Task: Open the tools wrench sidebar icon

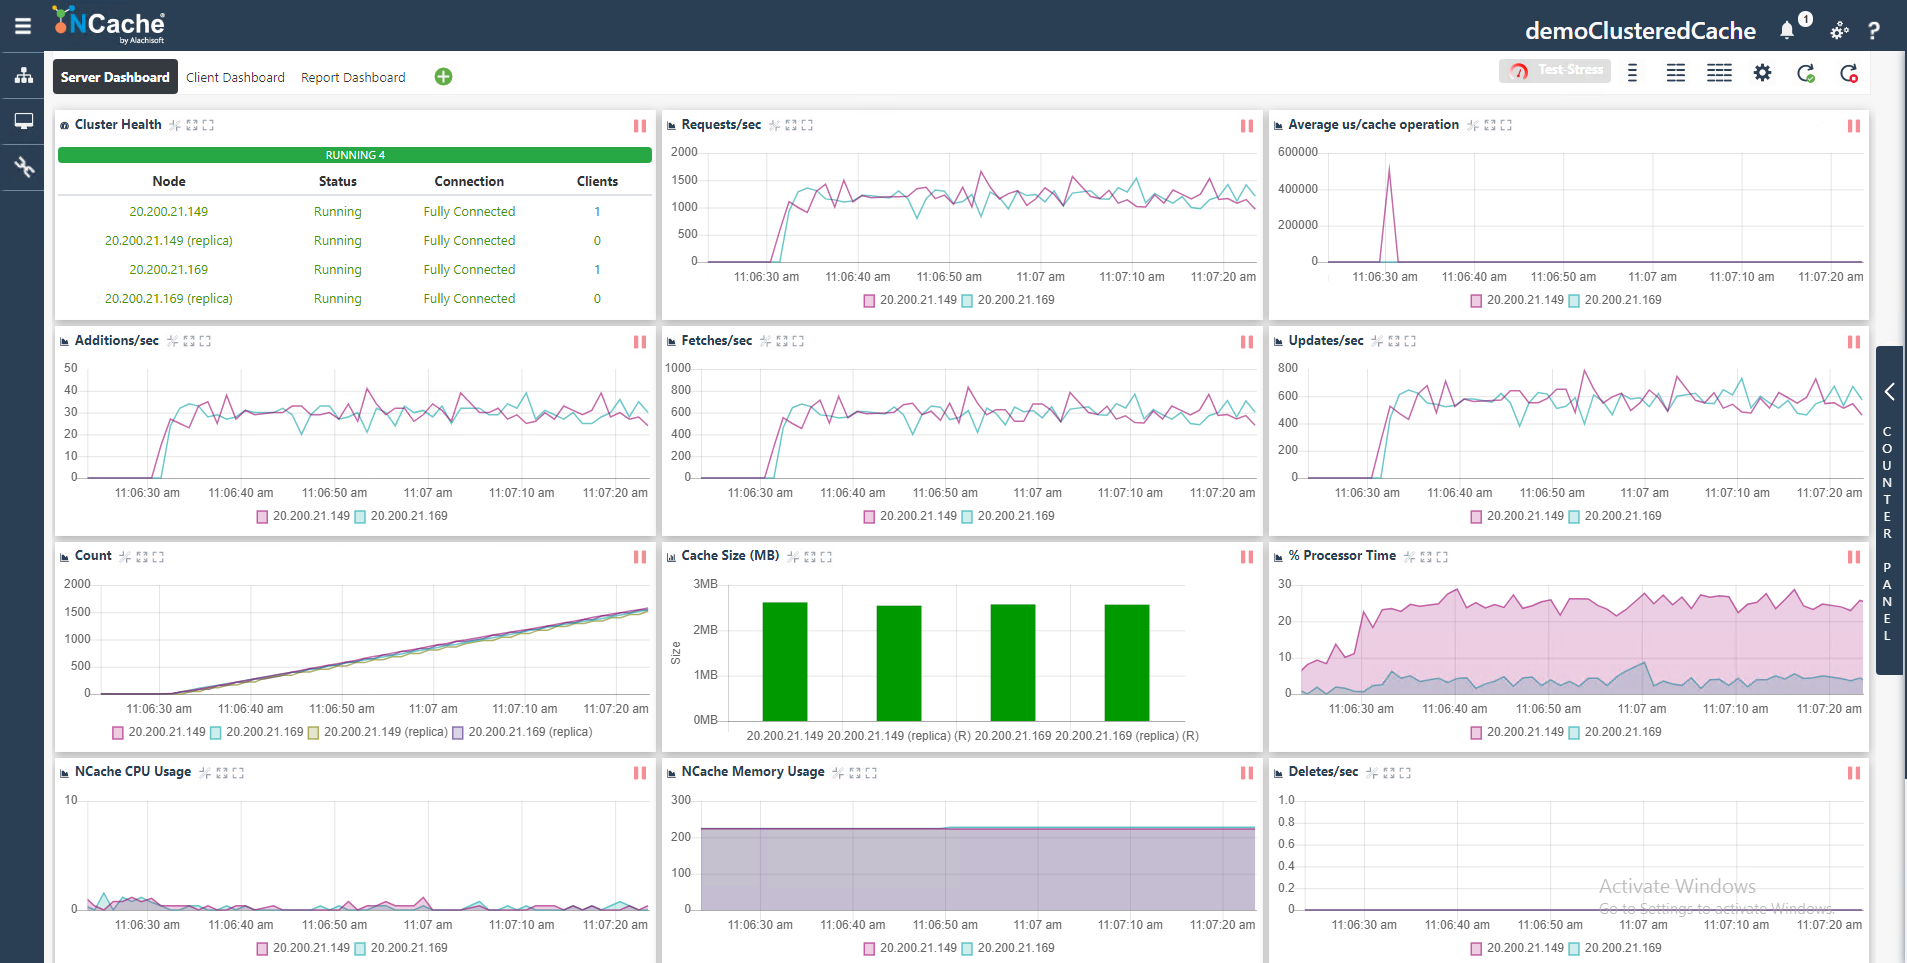Action: (24, 166)
